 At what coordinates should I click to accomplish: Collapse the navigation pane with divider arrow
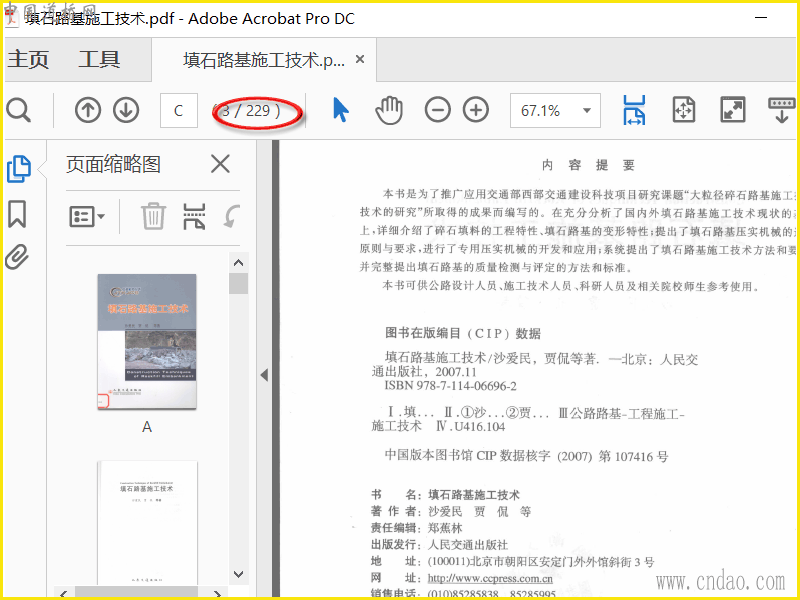click(x=264, y=375)
